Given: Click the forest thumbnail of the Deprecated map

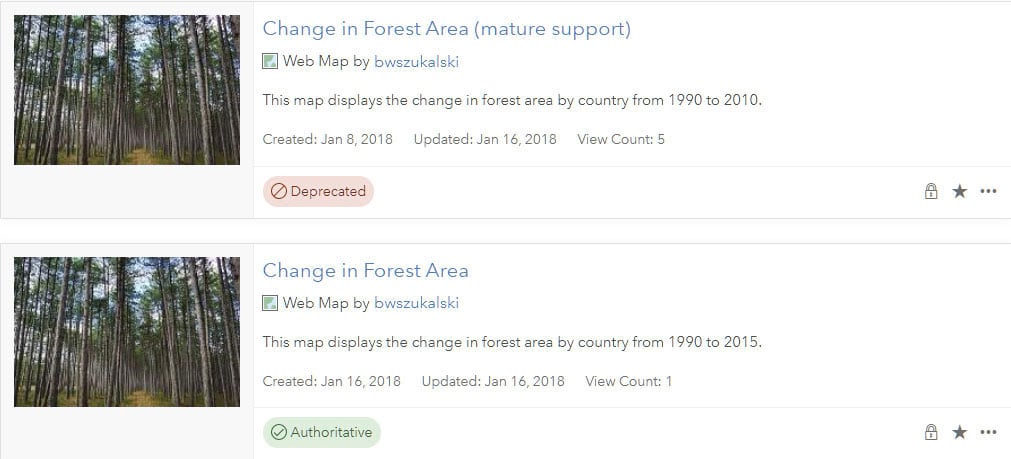Looking at the screenshot, I should pos(127,90).
